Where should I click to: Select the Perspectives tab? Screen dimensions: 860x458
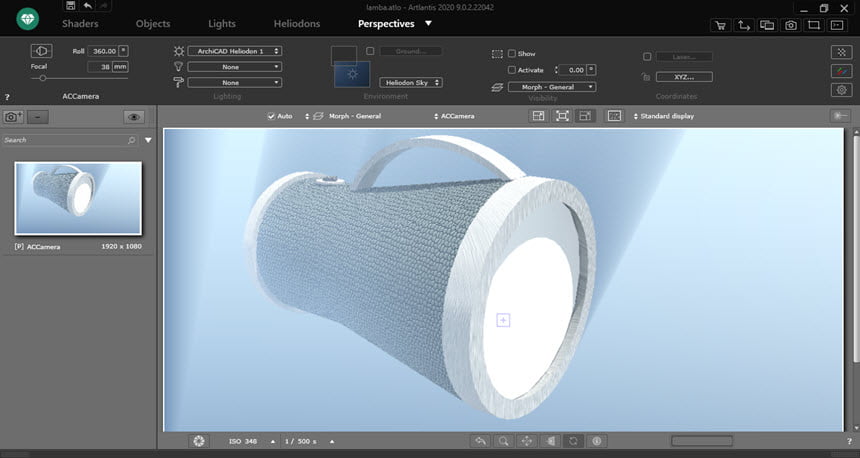(386, 24)
